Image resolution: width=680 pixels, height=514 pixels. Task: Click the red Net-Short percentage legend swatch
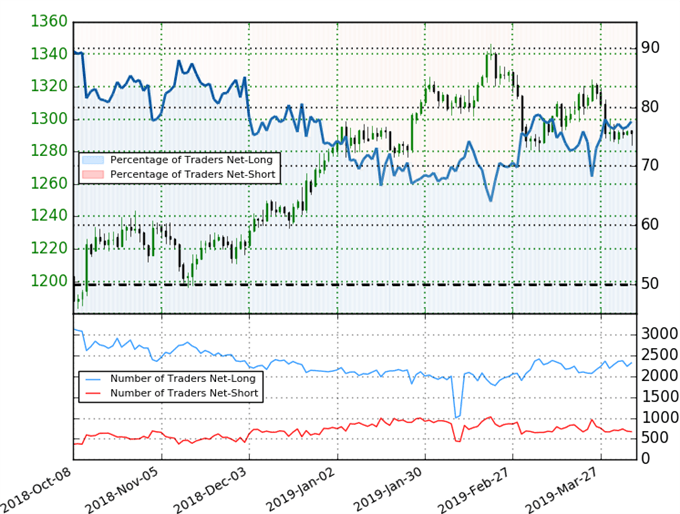[x=92, y=174]
